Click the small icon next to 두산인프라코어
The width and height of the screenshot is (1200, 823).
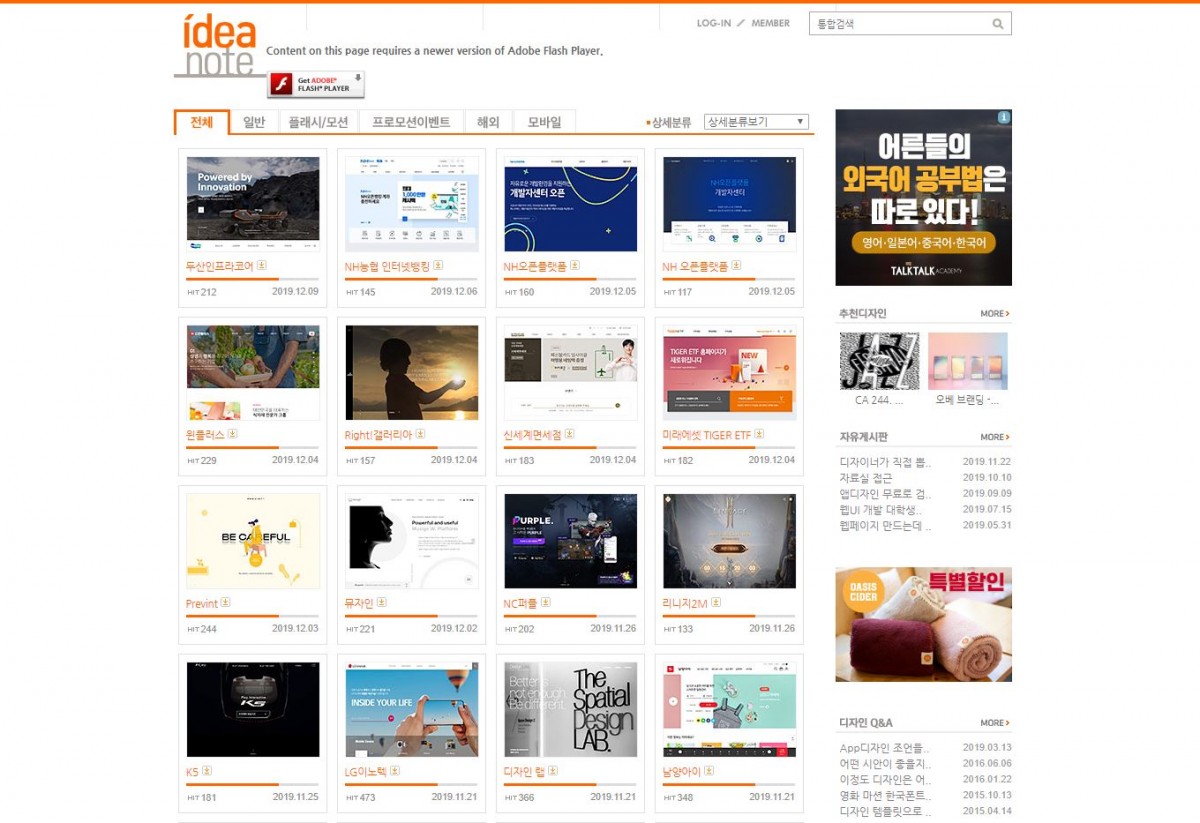(x=262, y=266)
